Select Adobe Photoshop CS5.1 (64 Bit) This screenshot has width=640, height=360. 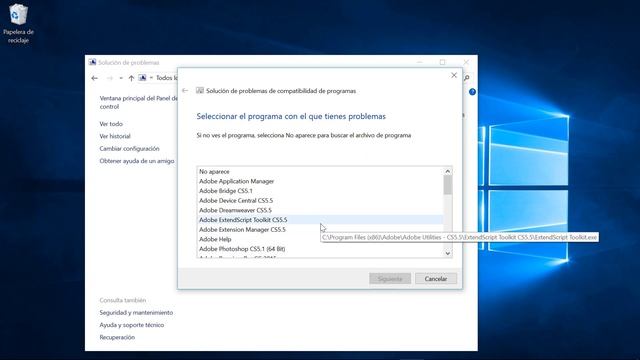tap(320, 249)
